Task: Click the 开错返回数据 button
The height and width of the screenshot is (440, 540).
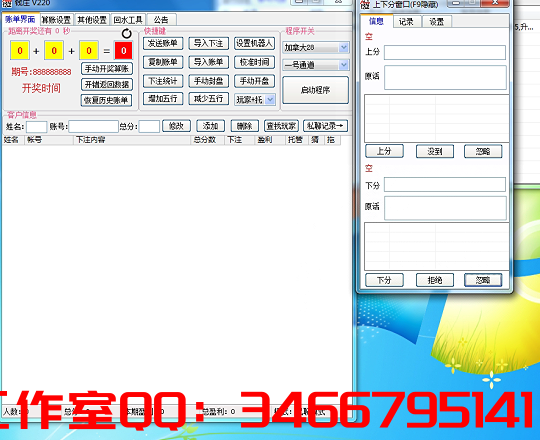Action: point(107,84)
